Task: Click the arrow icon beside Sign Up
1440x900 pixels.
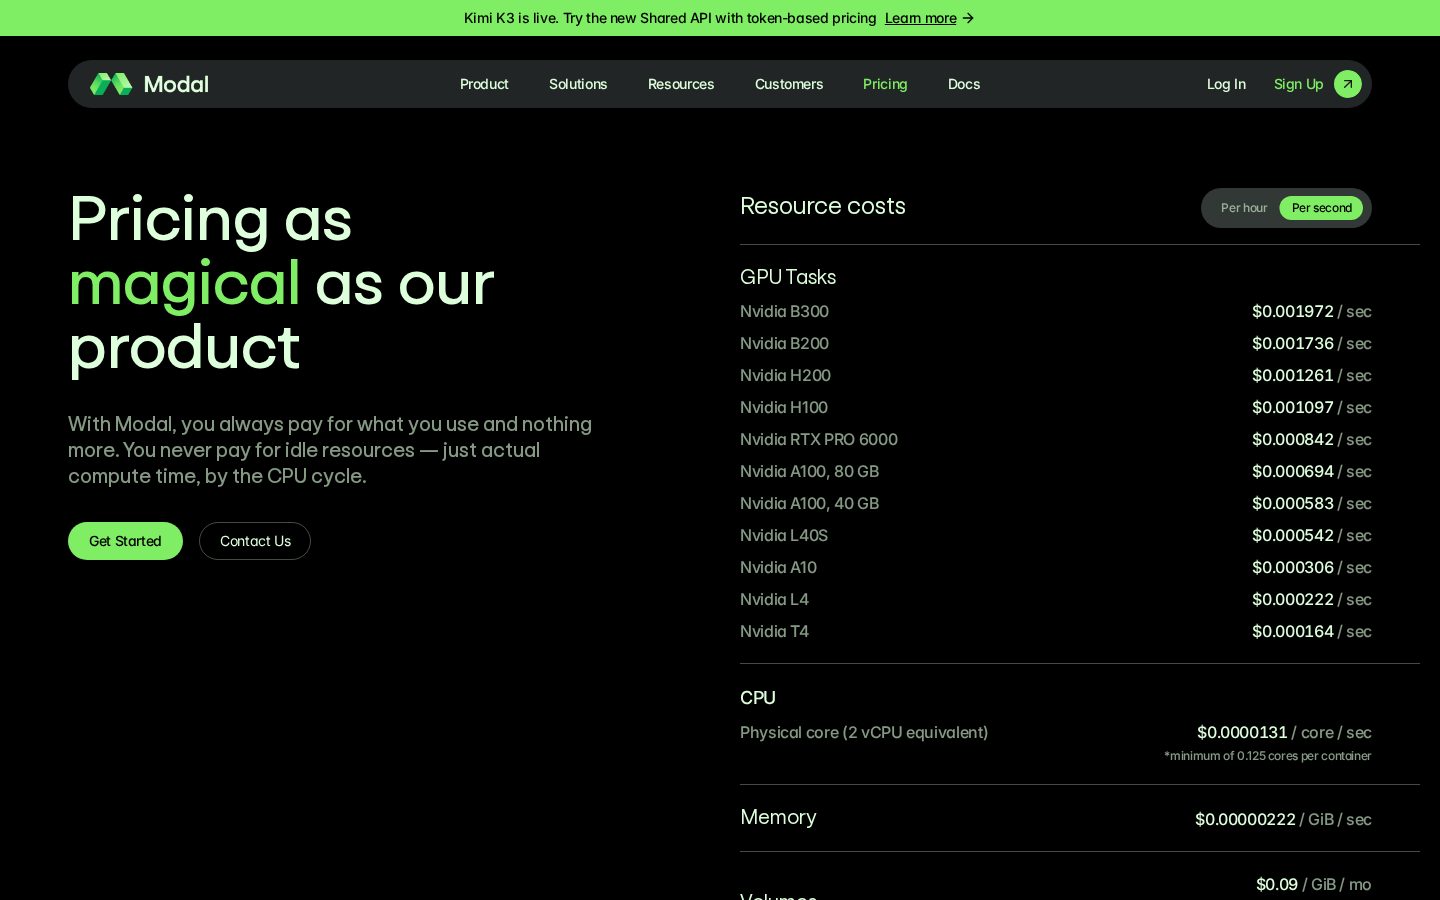Action: [1348, 84]
